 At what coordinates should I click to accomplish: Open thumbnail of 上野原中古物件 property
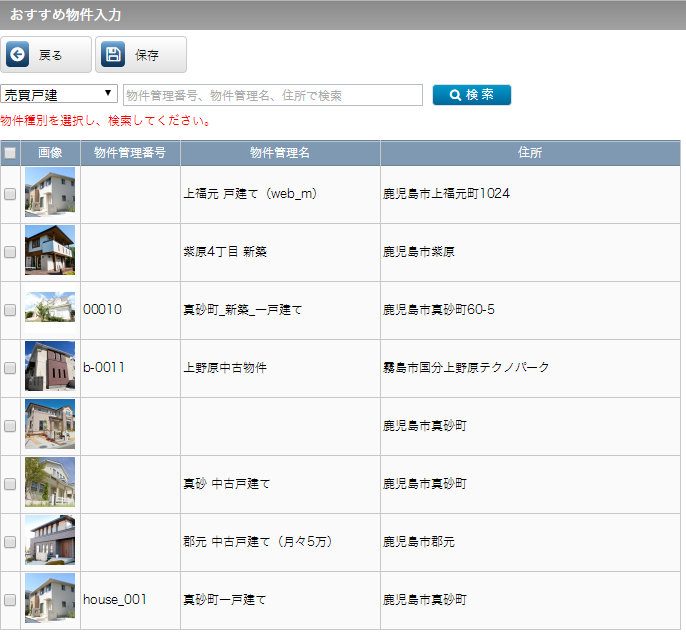(50, 366)
